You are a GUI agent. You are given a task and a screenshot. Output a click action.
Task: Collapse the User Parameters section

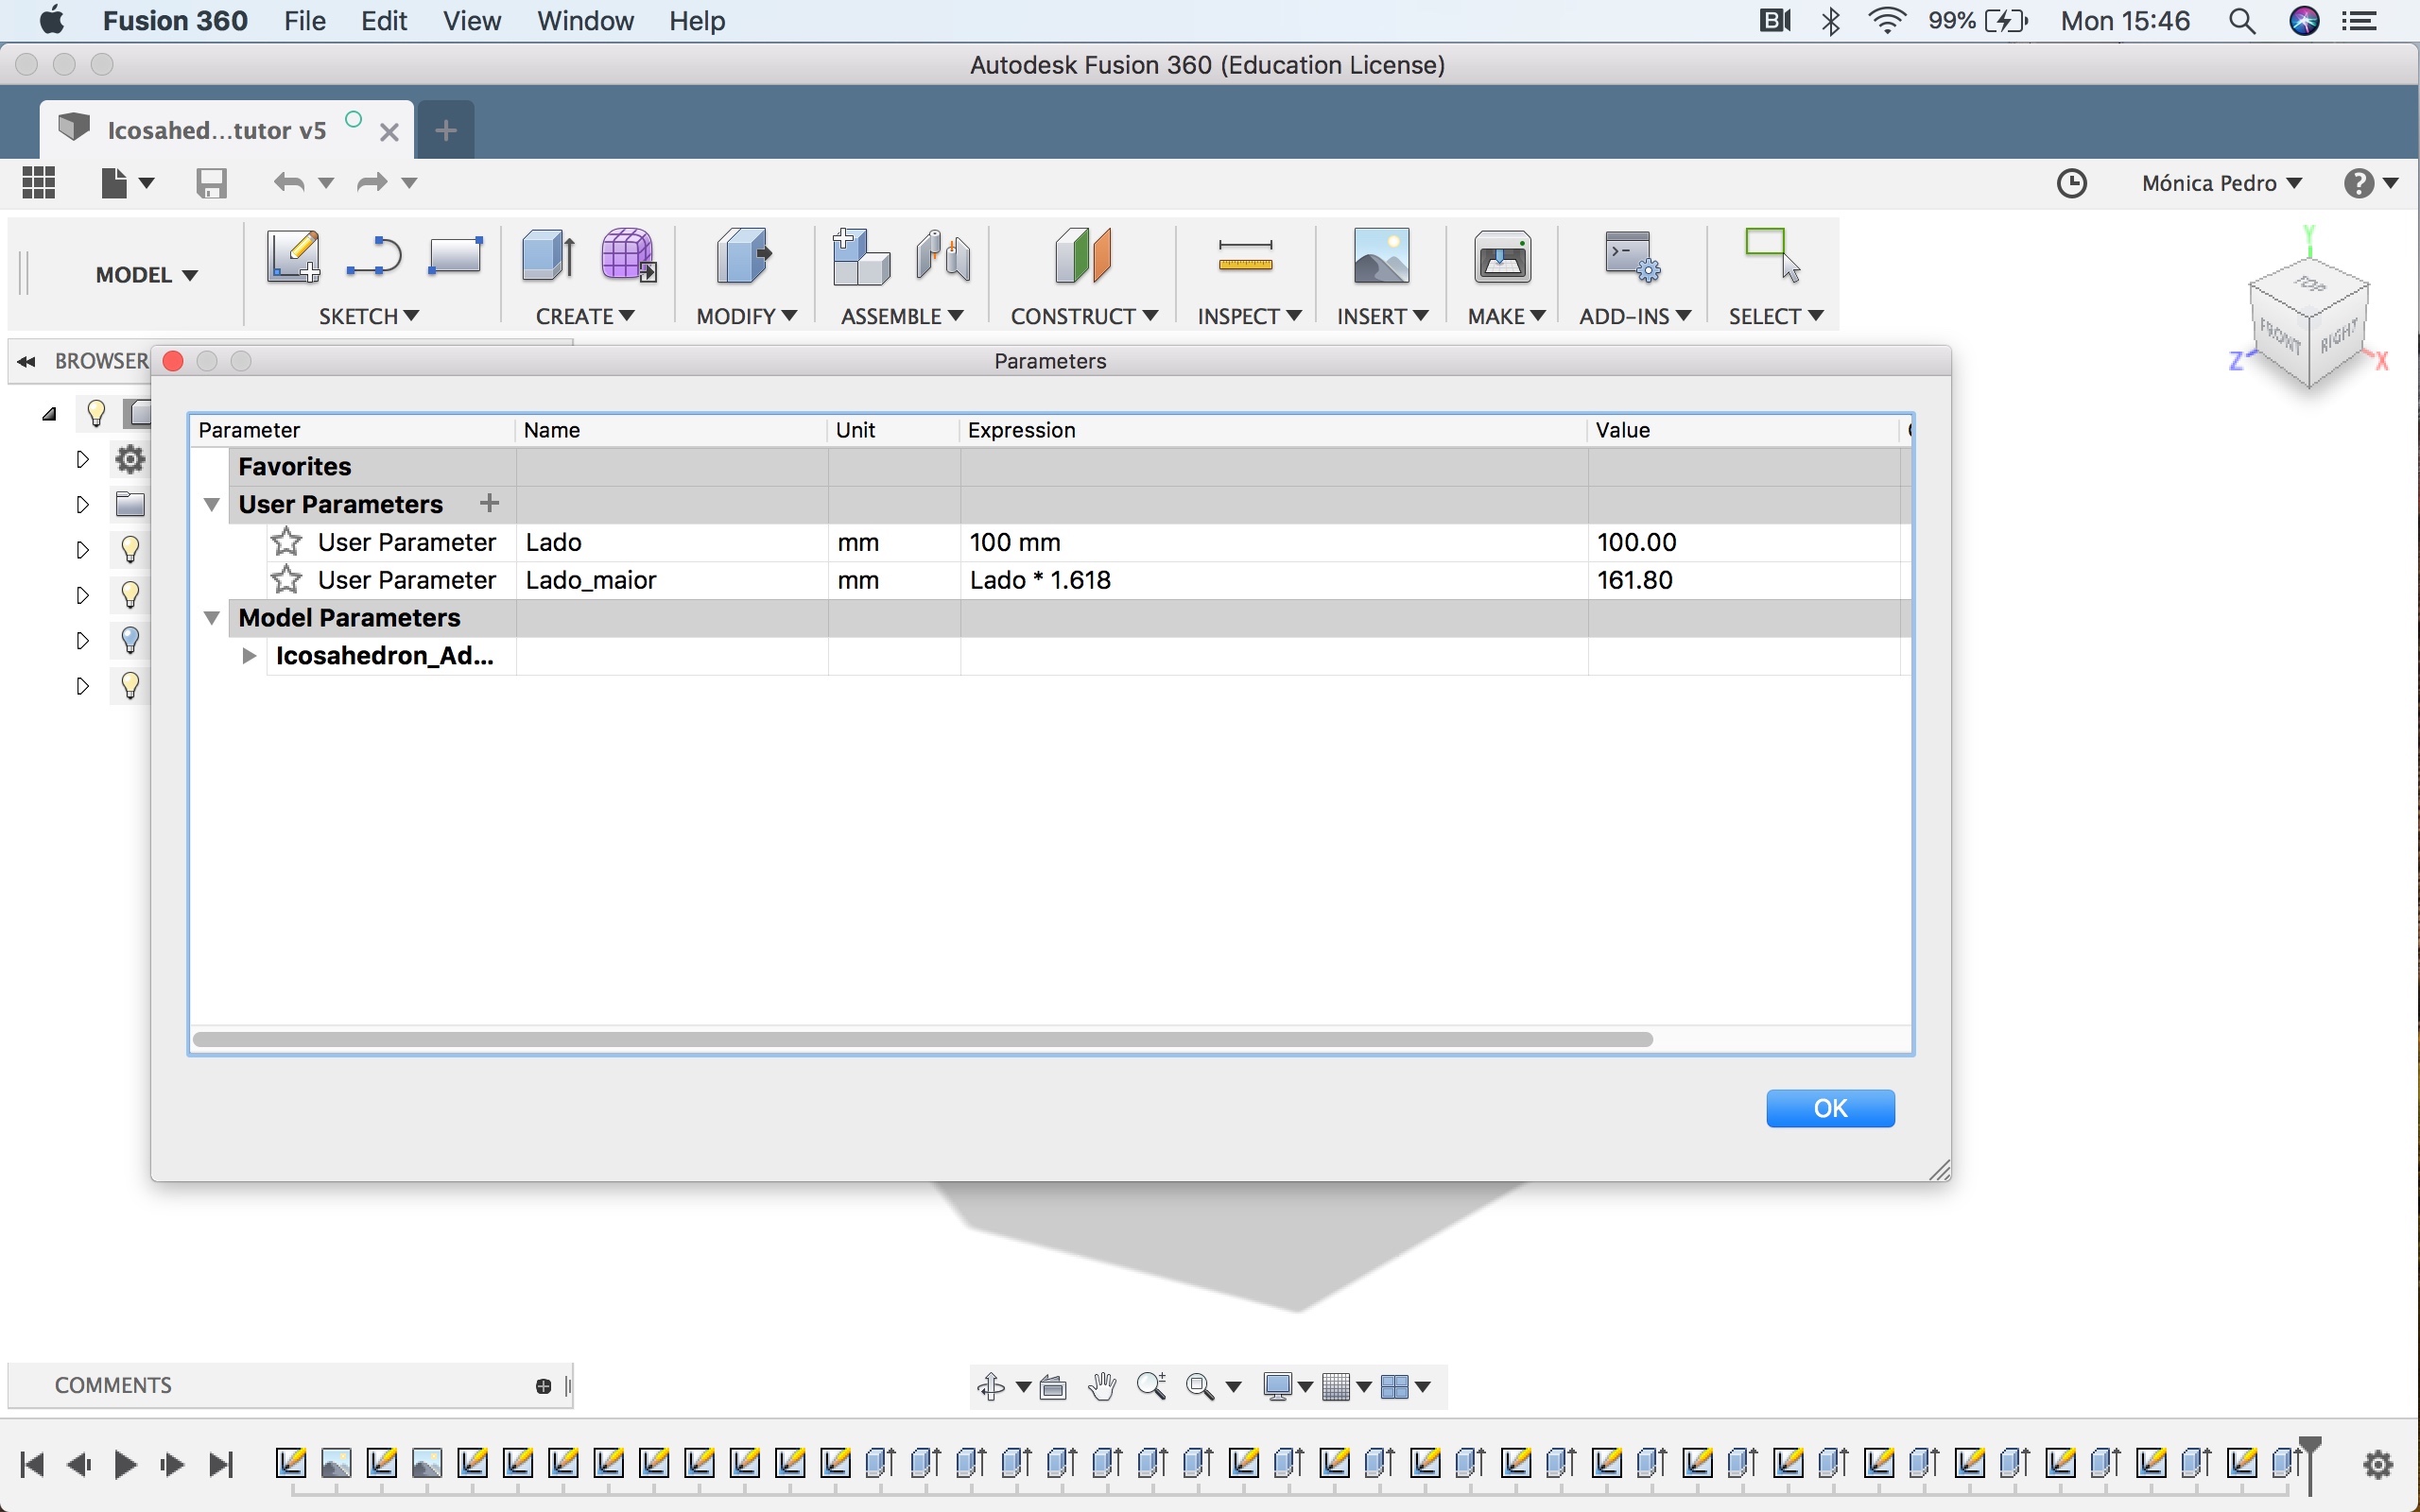212,504
